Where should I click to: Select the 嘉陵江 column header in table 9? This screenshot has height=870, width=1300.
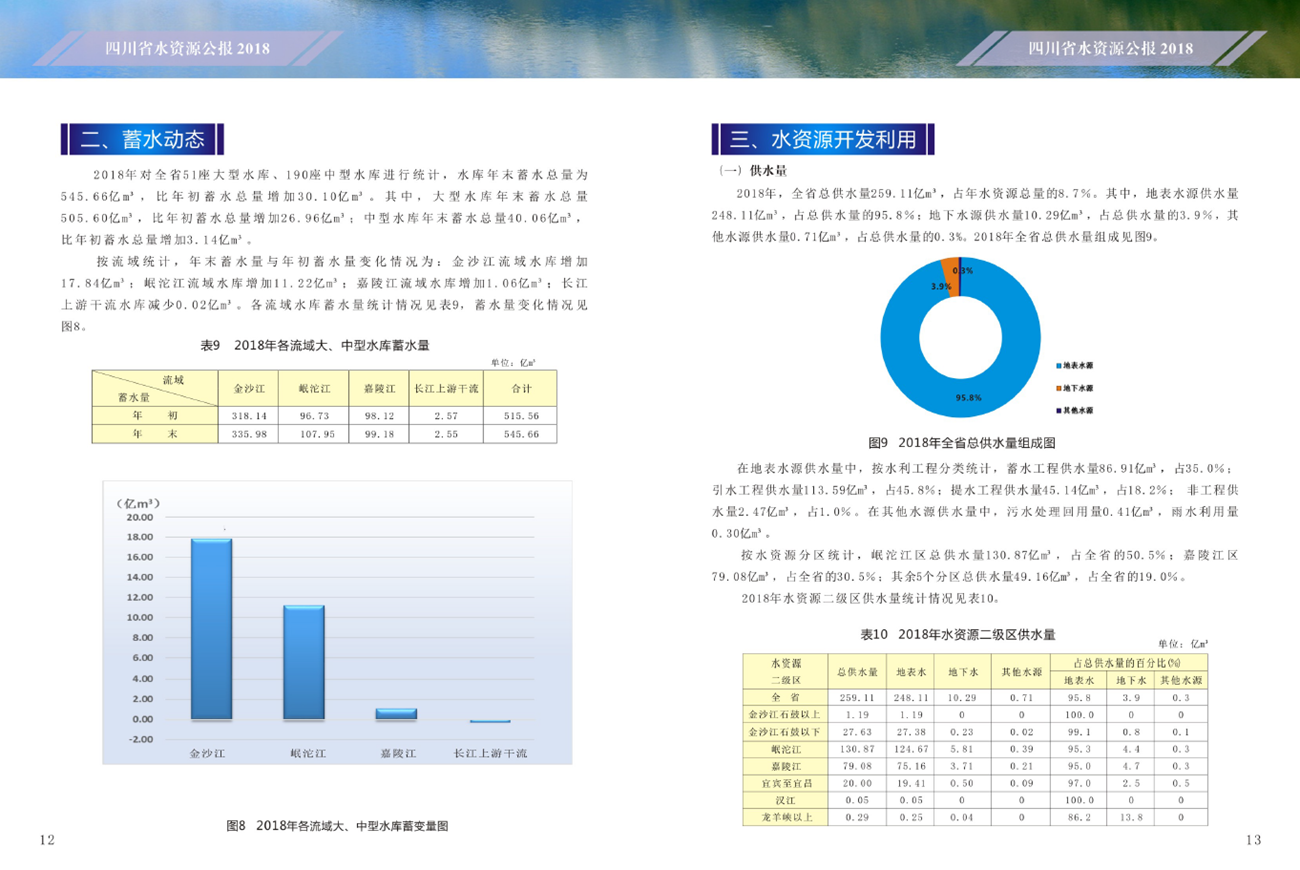(379, 388)
